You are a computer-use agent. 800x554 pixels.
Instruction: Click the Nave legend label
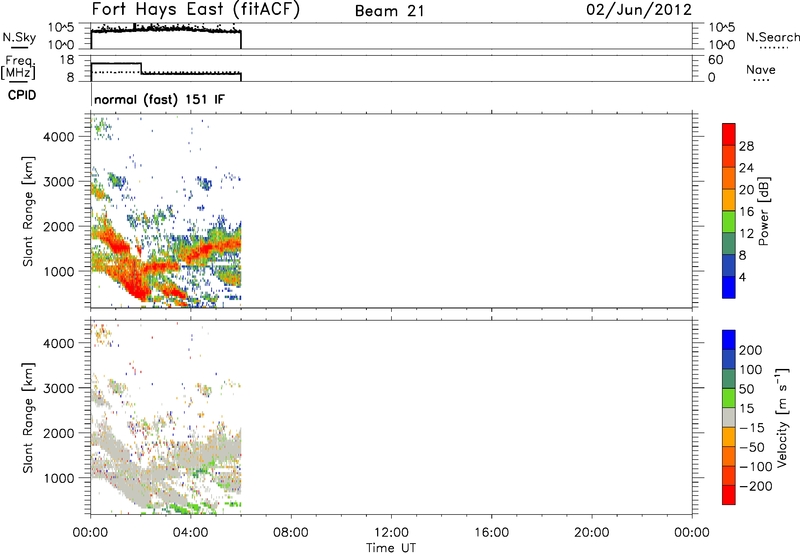[760, 69]
